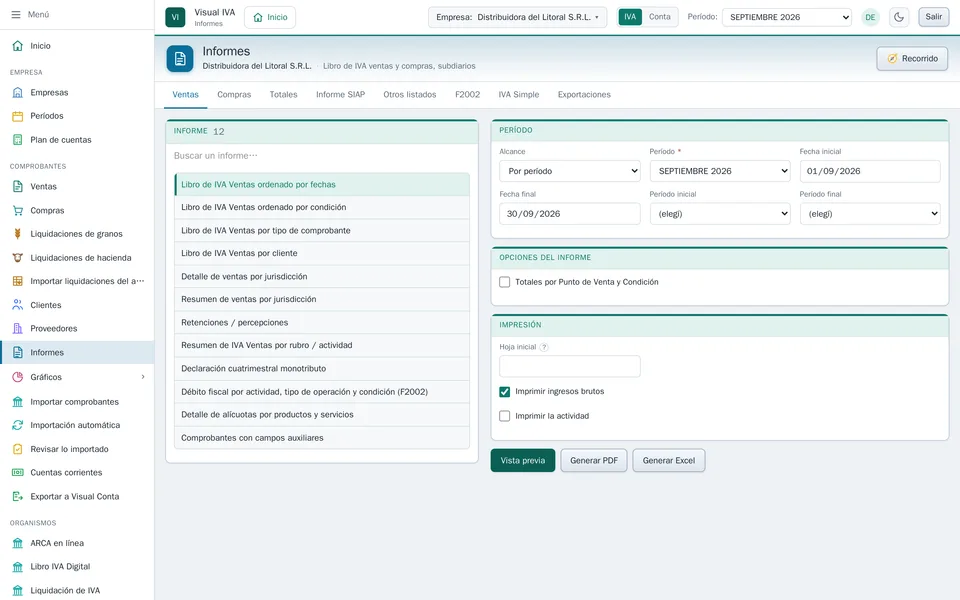This screenshot has width=960, height=600.
Task: Click the Proveedores building icon
Action: (x=18, y=329)
